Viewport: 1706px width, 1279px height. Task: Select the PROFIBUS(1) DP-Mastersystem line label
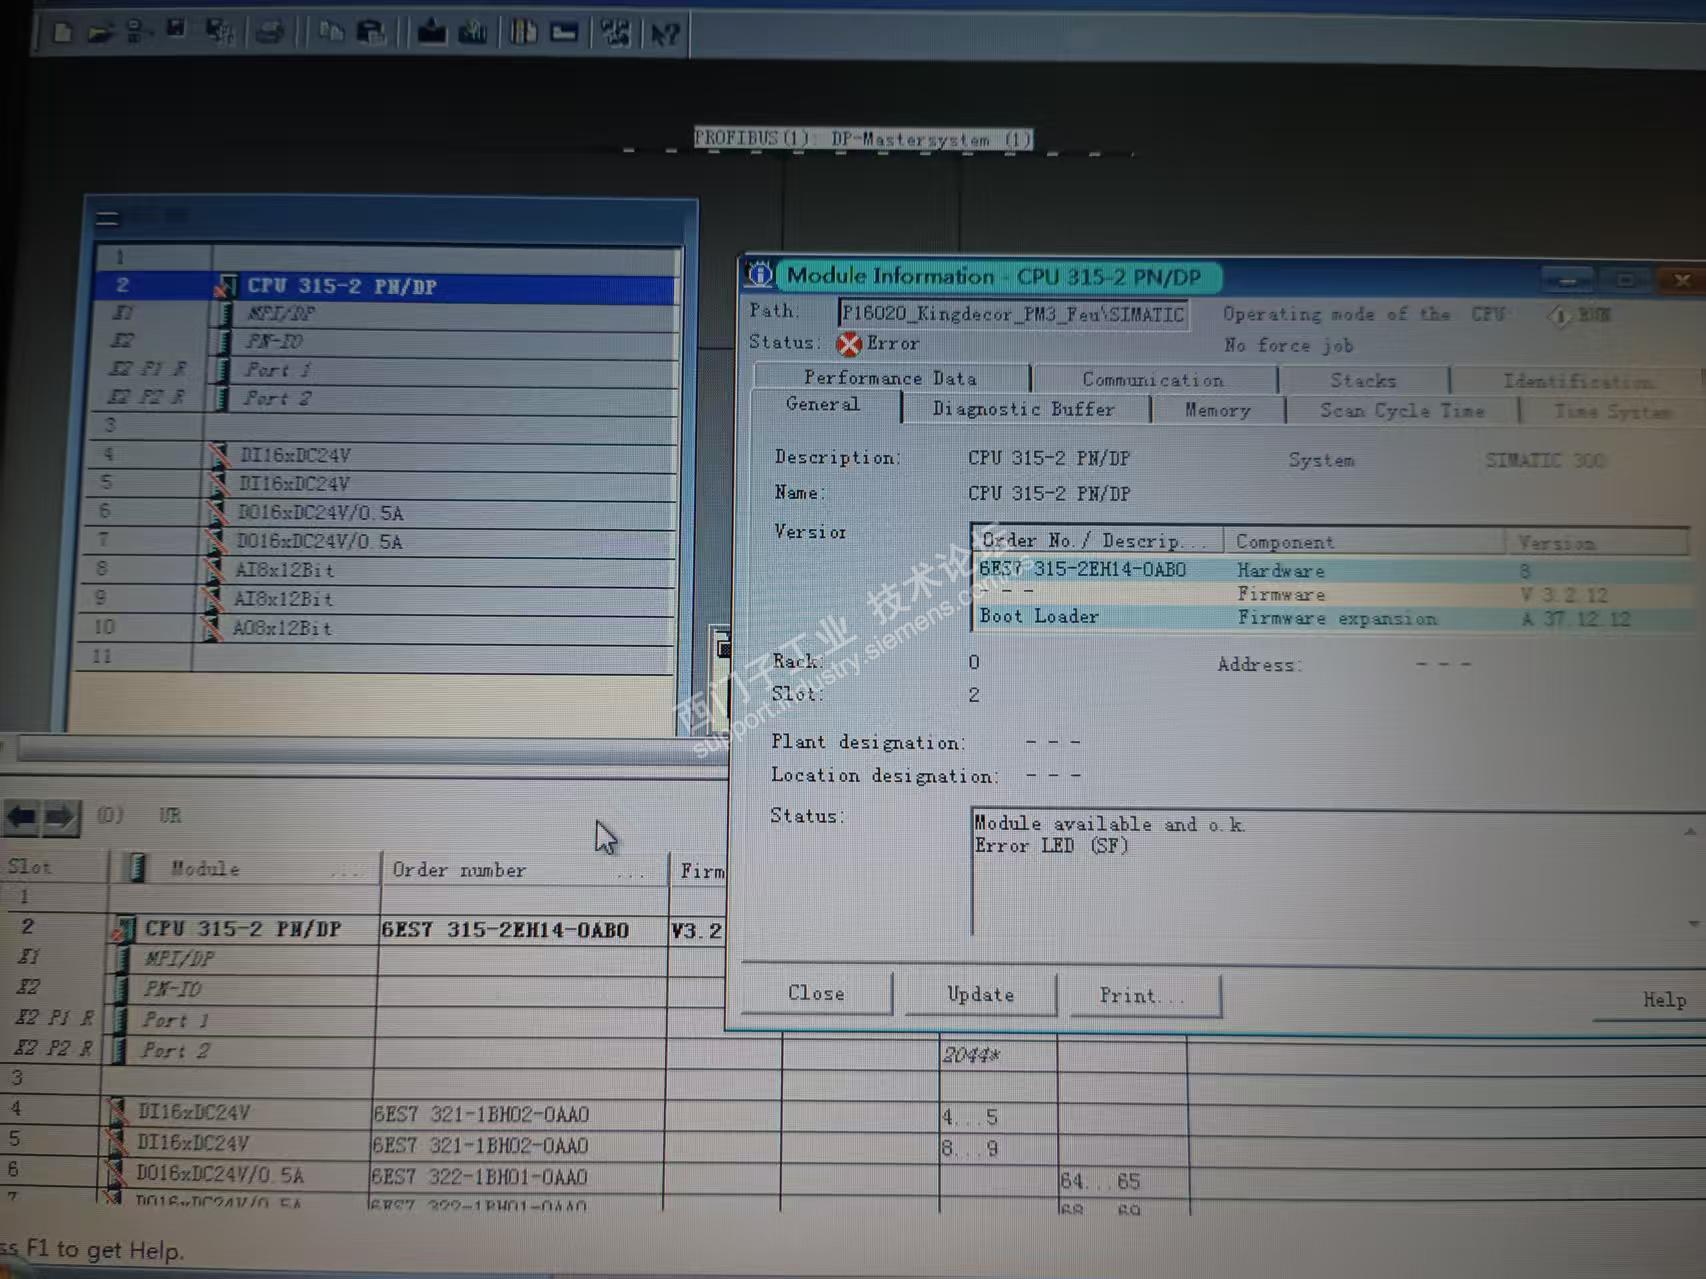(x=863, y=138)
